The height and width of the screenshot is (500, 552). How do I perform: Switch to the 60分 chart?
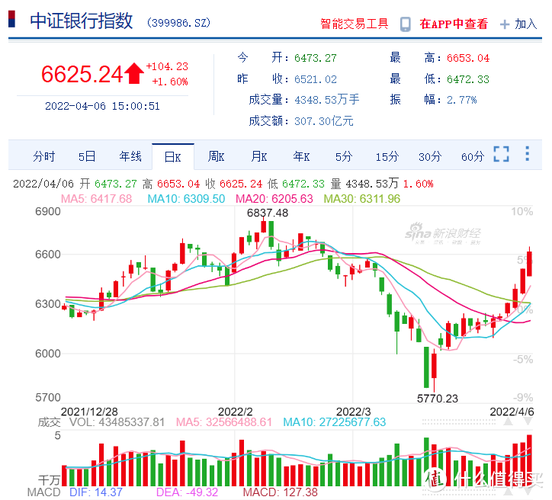coord(473,156)
